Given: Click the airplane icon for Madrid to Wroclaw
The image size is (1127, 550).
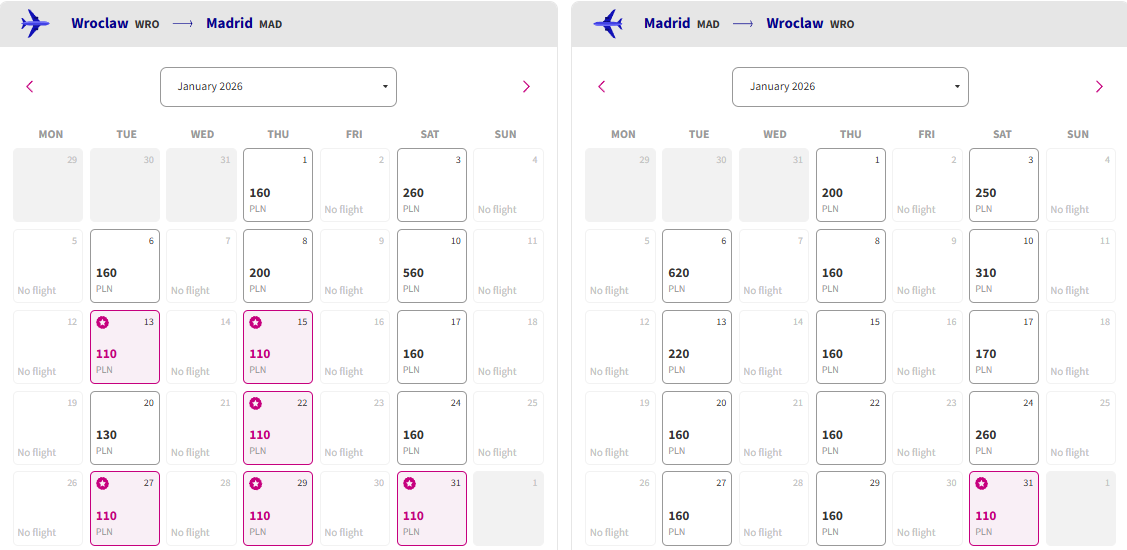Looking at the screenshot, I should tap(608, 24).
